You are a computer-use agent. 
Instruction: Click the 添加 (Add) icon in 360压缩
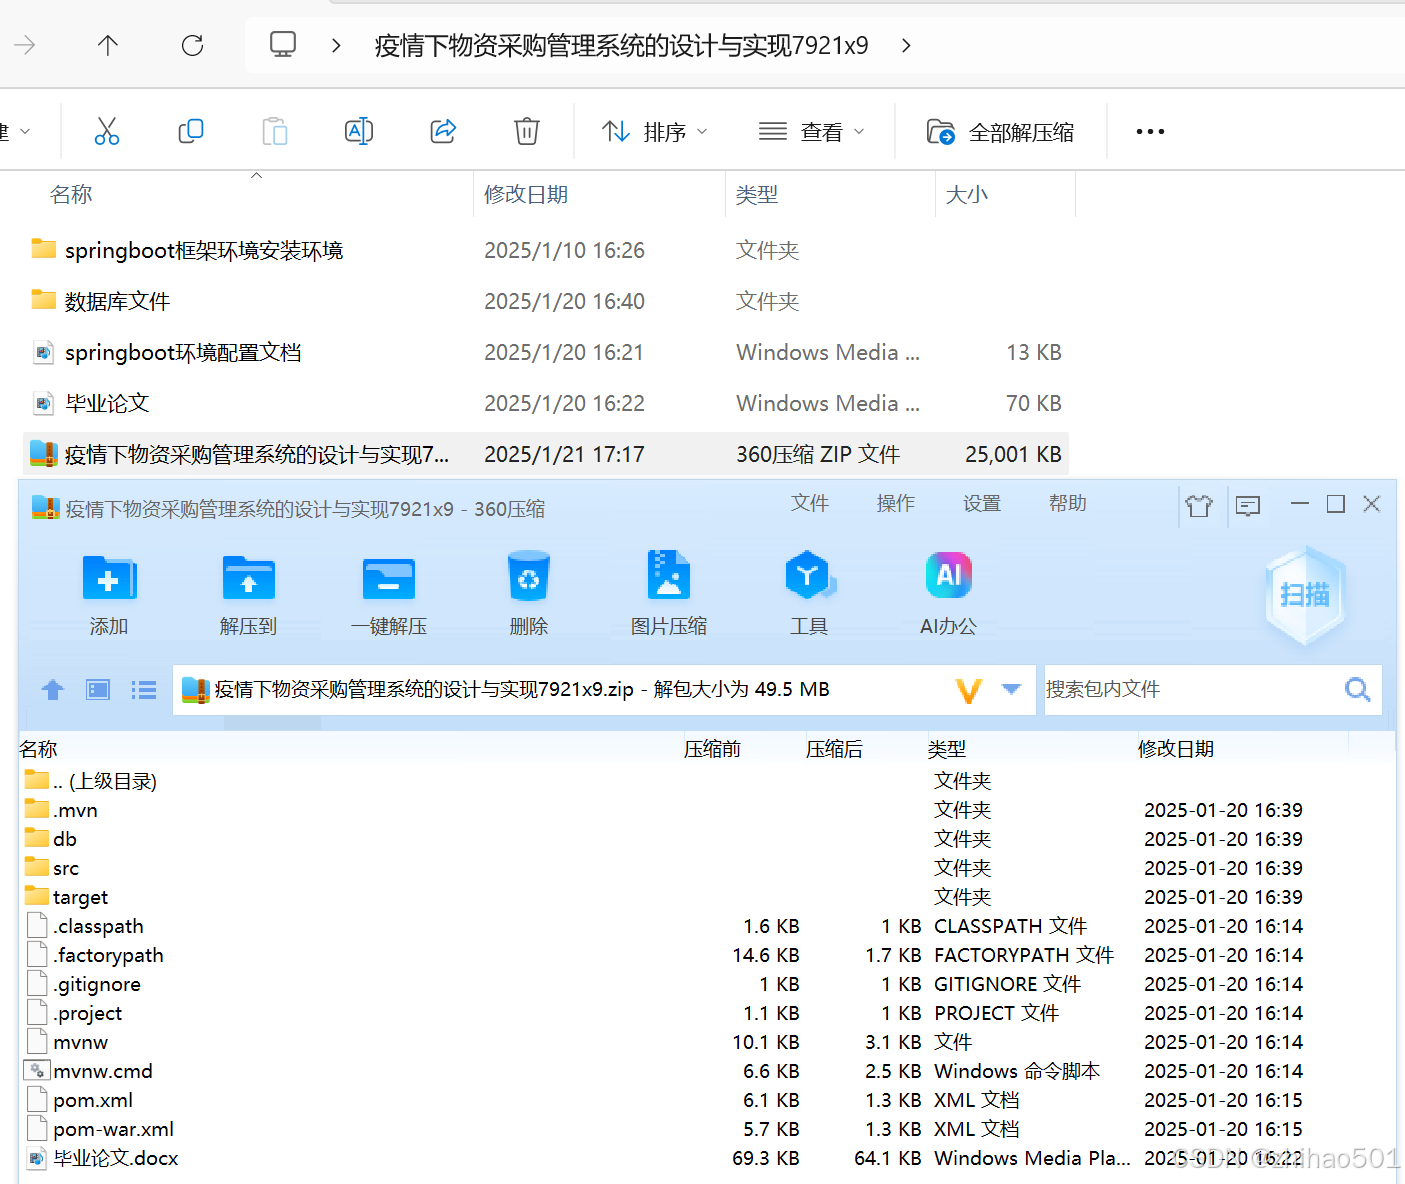[109, 577]
